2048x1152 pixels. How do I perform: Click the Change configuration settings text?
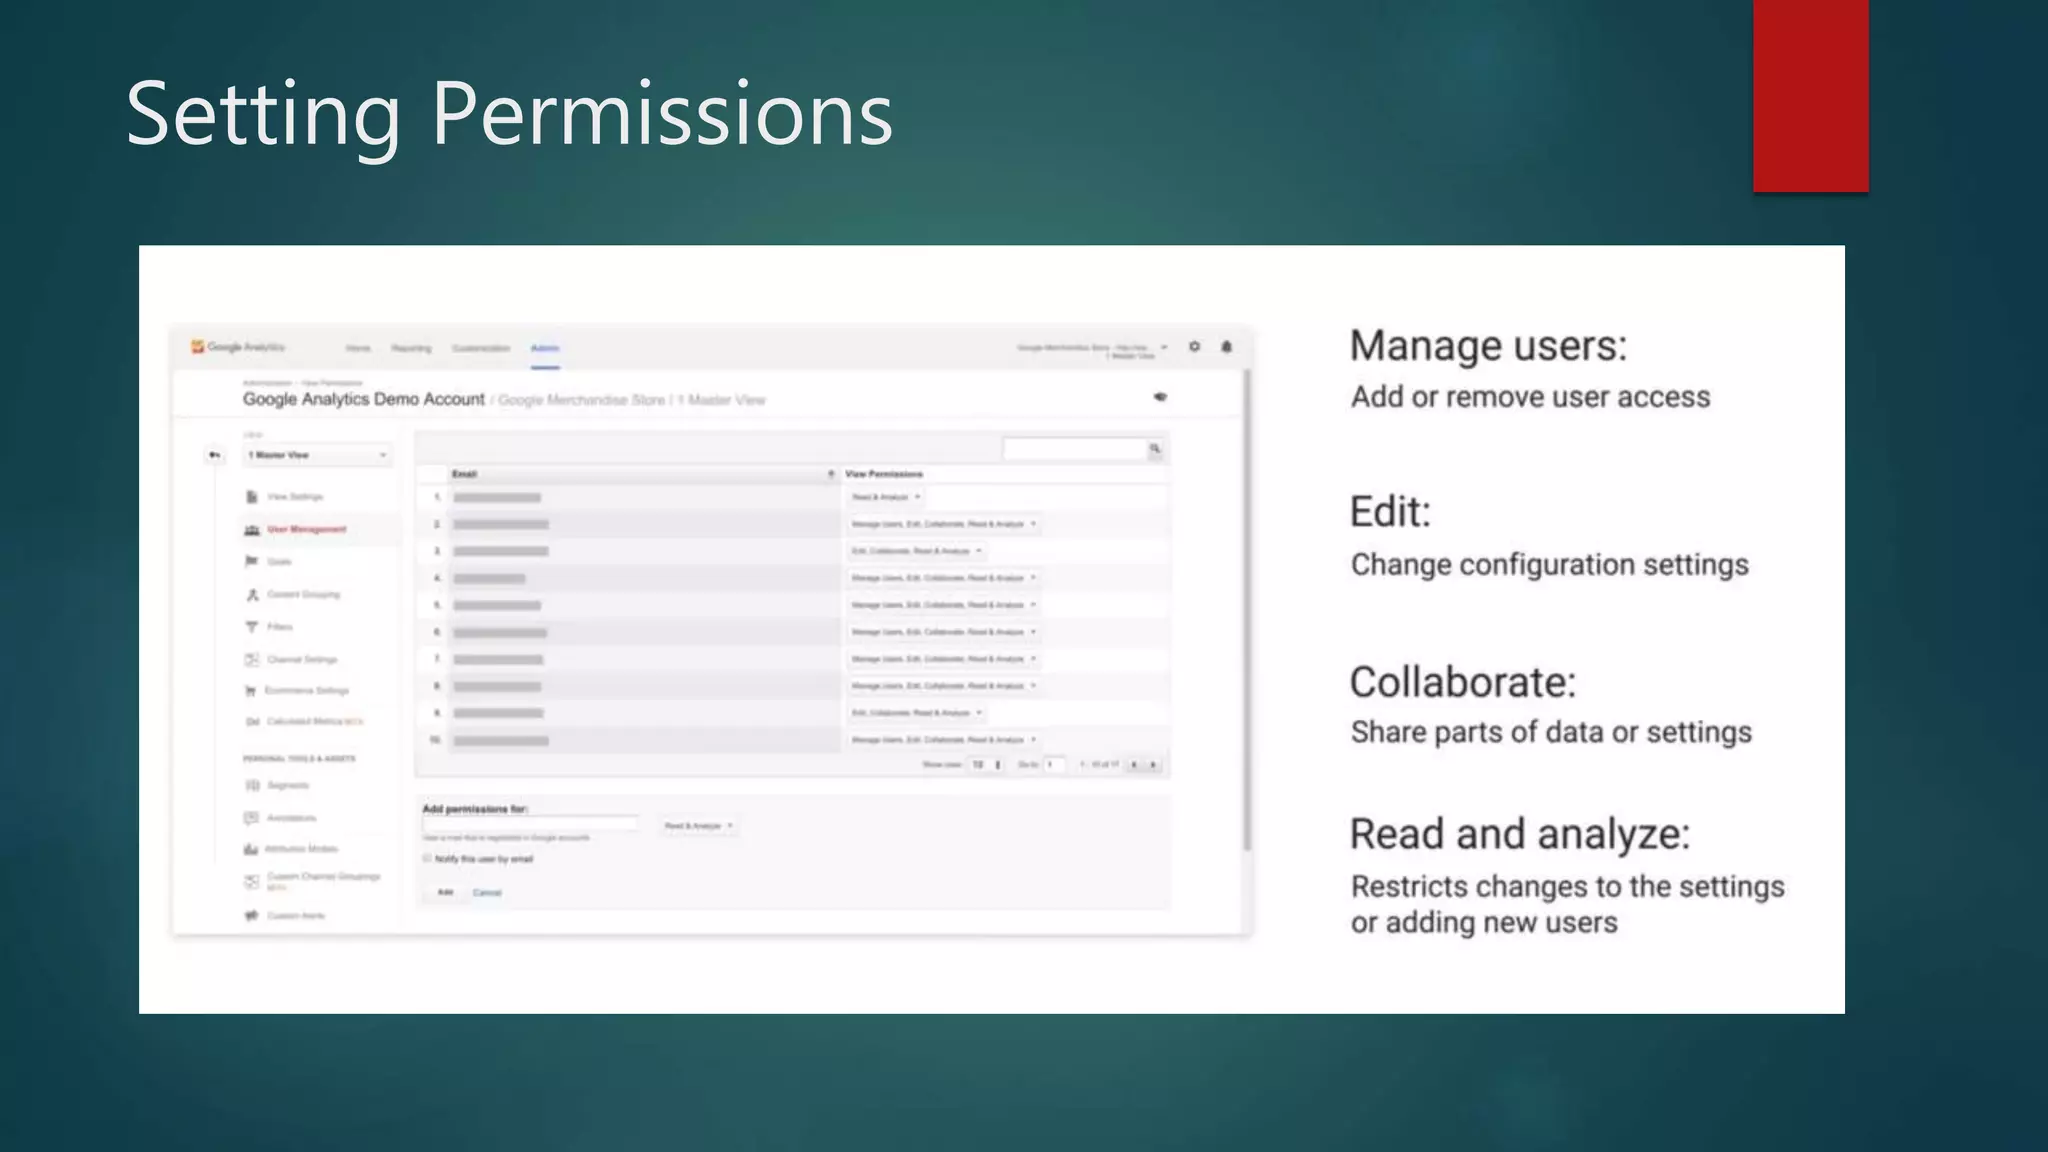click(1549, 565)
